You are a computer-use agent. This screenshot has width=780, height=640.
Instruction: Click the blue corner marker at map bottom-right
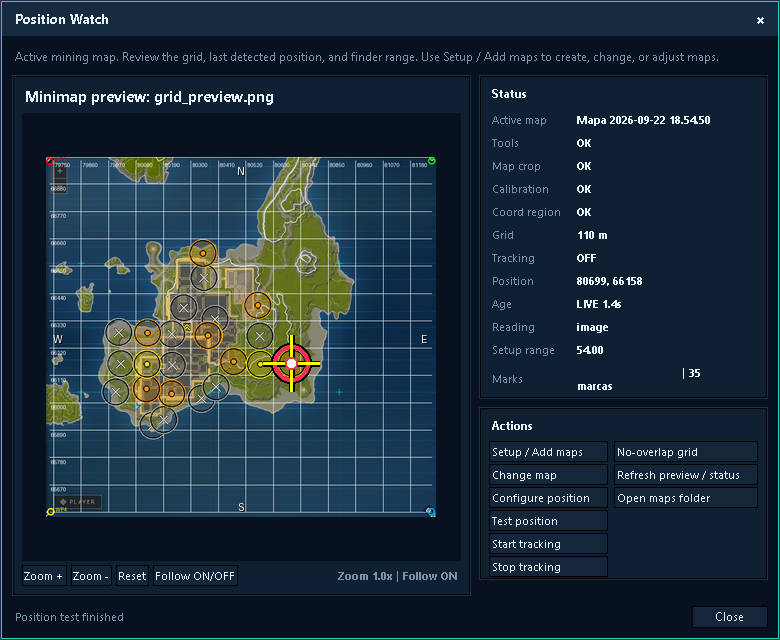click(x=431, y=512)
